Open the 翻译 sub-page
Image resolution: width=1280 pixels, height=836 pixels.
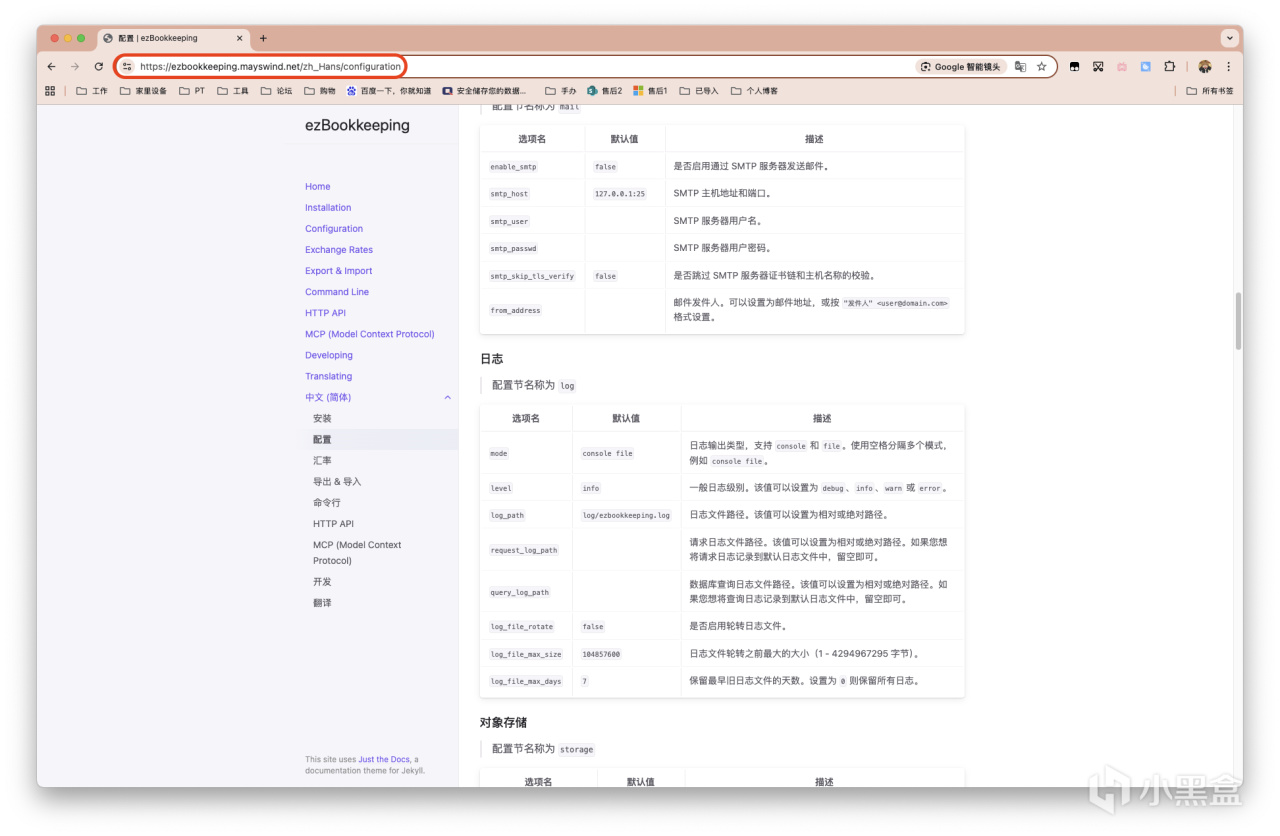coord(322,602)
